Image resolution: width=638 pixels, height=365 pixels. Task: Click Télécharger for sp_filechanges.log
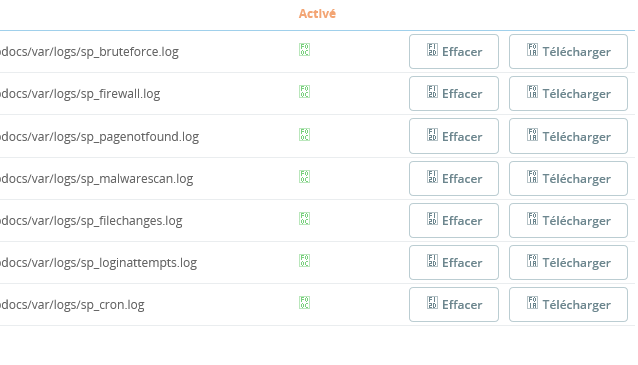click(568, 221)
